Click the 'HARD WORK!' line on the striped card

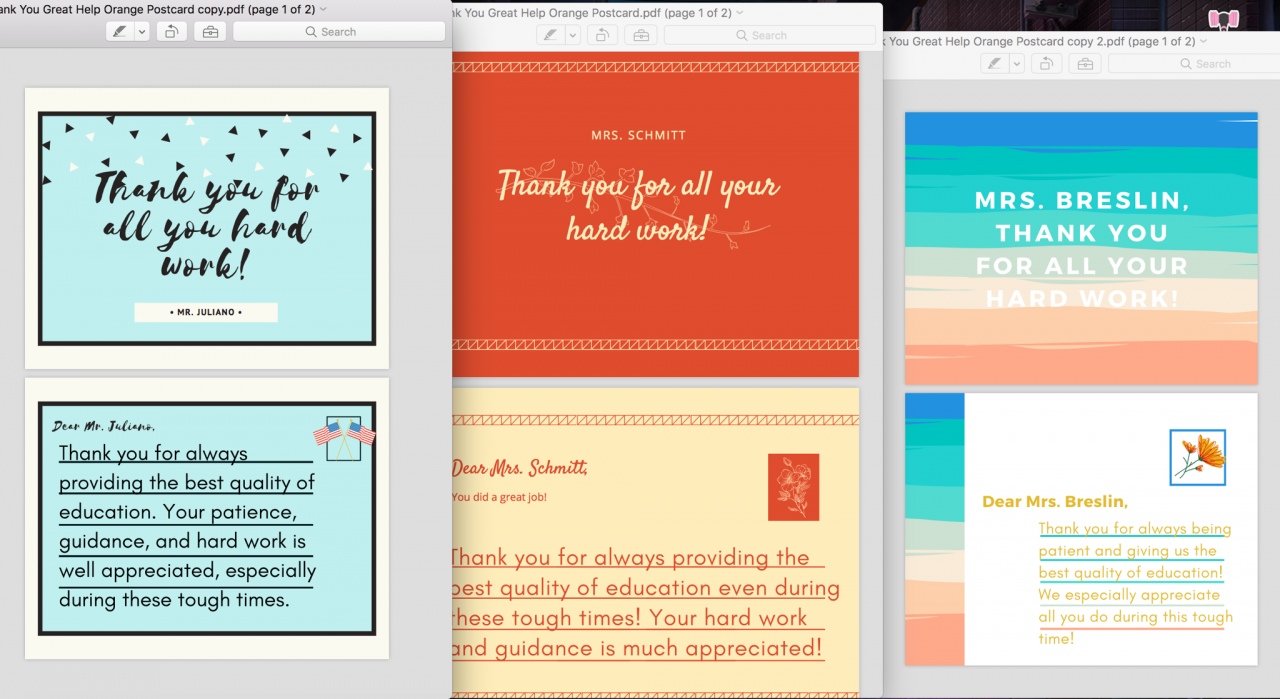1082,299
